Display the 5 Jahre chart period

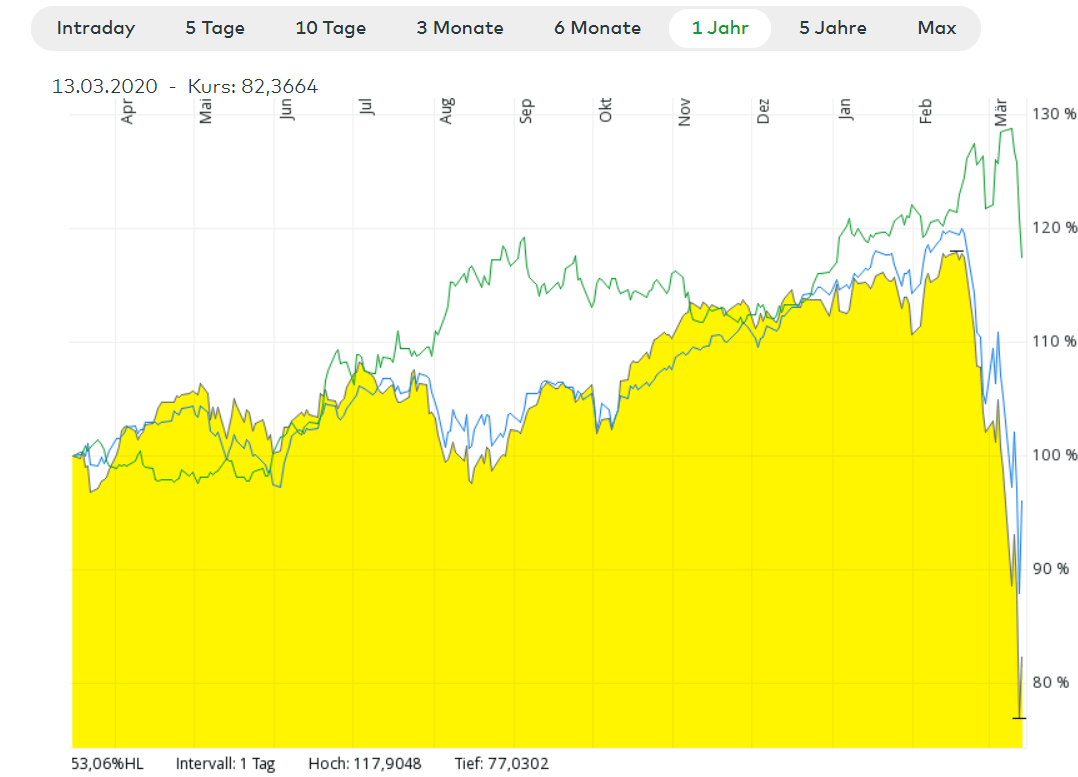(832, 28)
